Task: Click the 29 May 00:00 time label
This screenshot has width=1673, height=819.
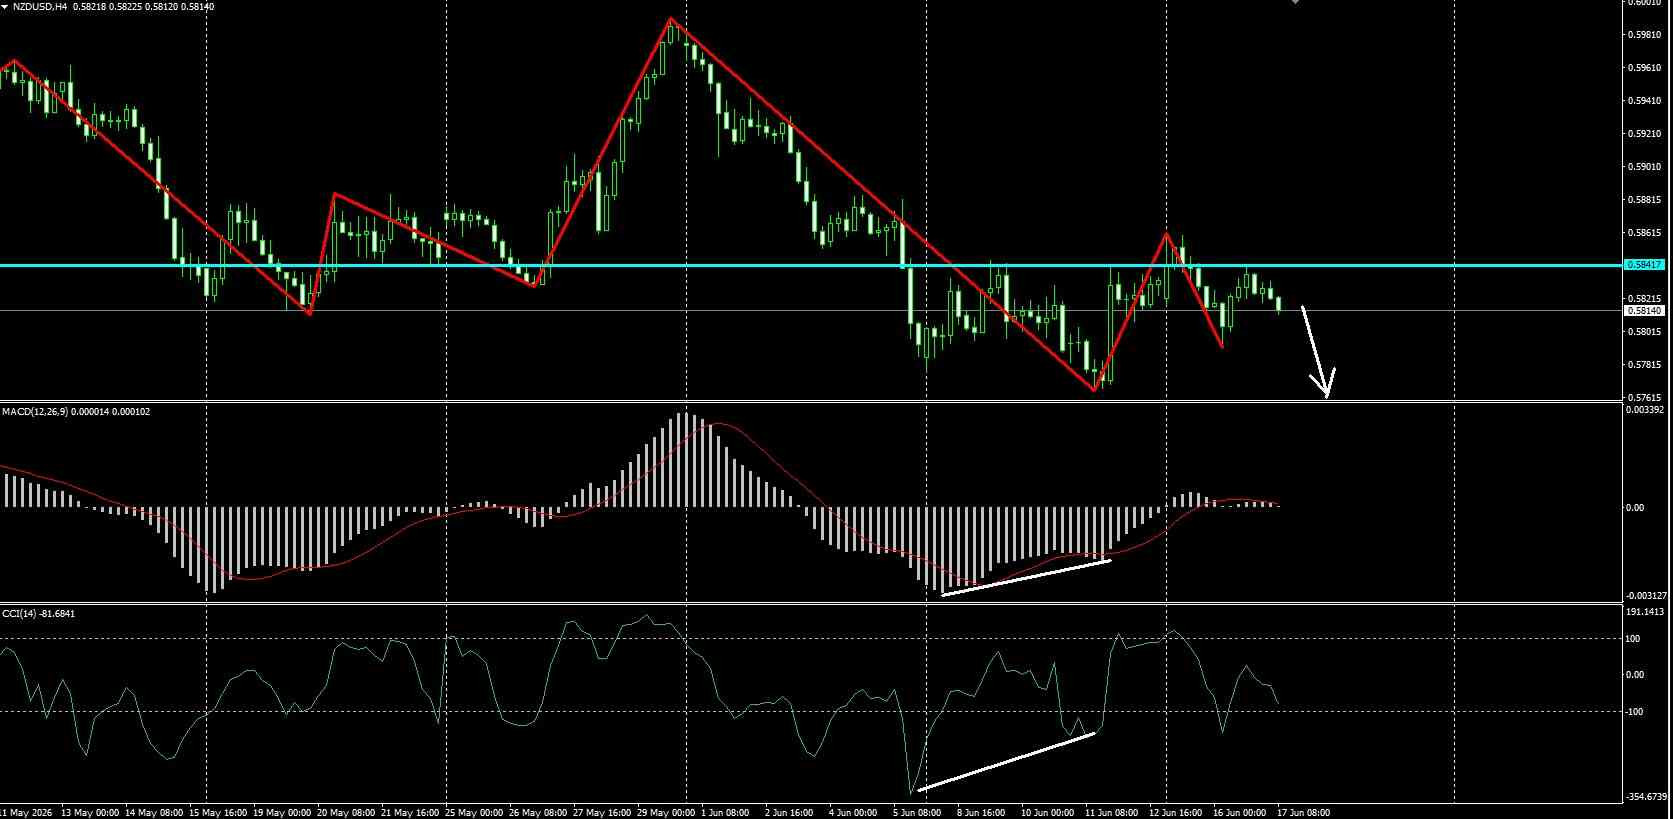Action: 667,813
